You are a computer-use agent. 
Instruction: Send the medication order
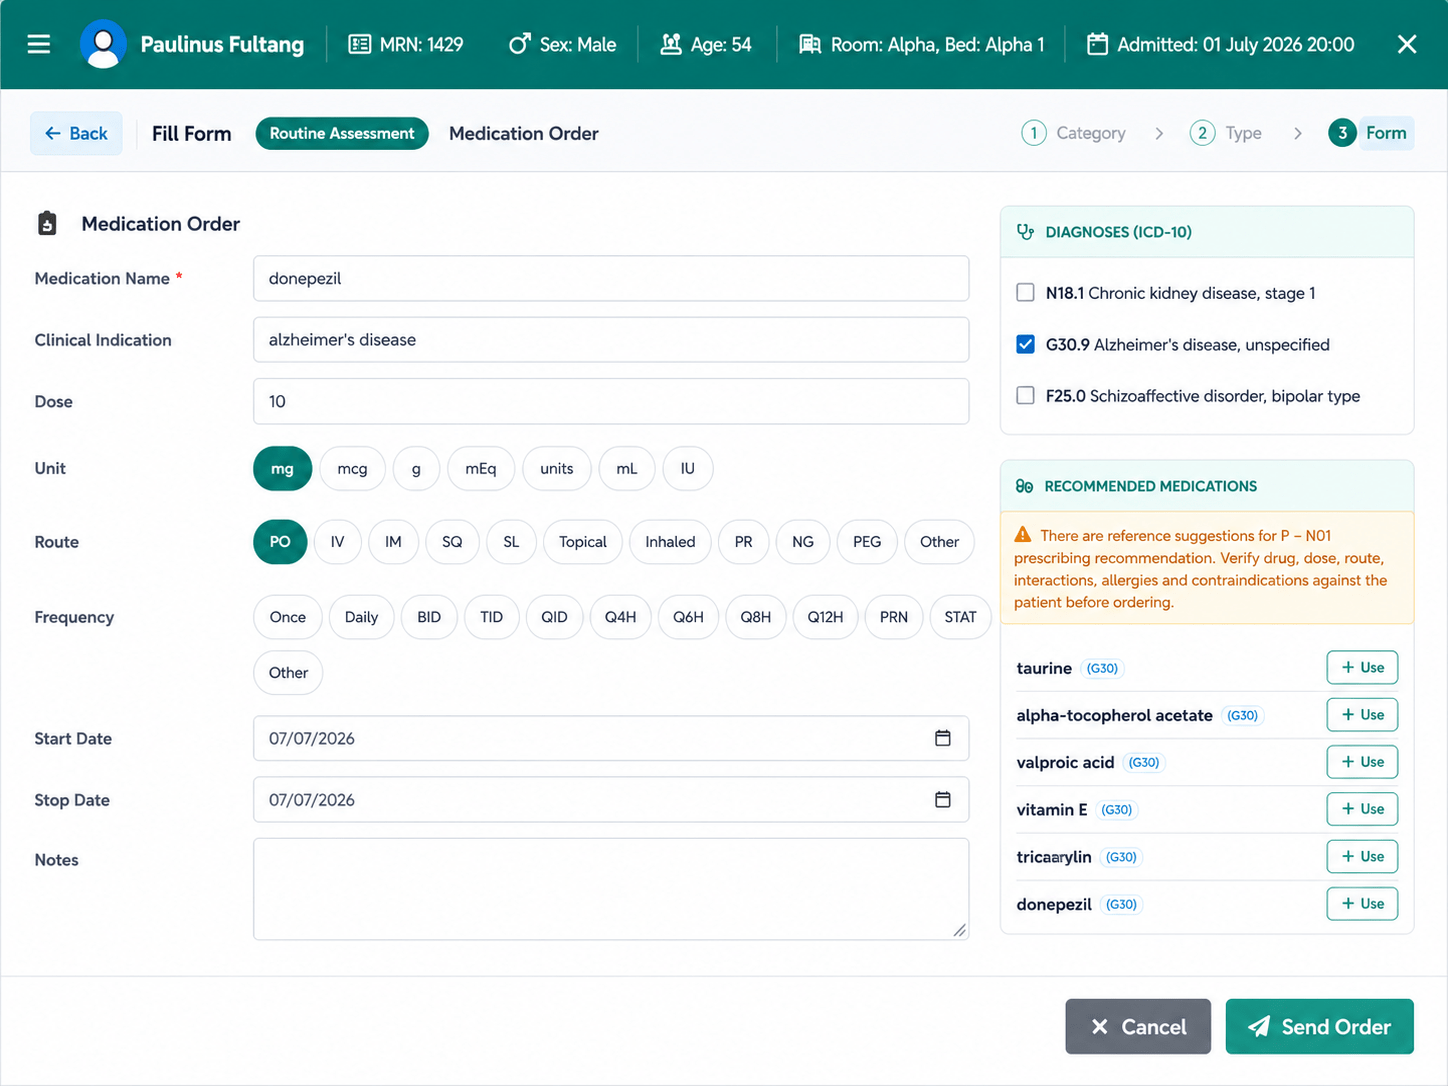click(1320, 1026)
